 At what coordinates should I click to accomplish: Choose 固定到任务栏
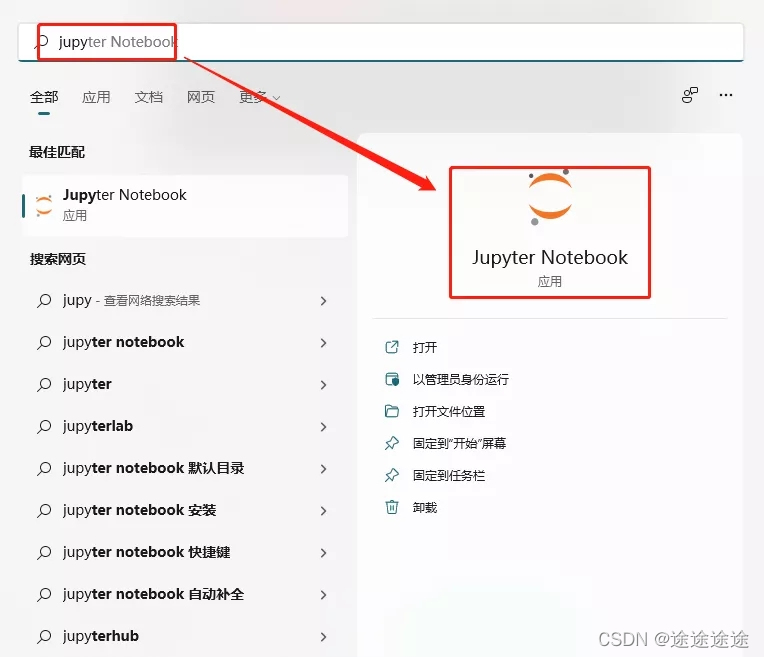(448, 476)
